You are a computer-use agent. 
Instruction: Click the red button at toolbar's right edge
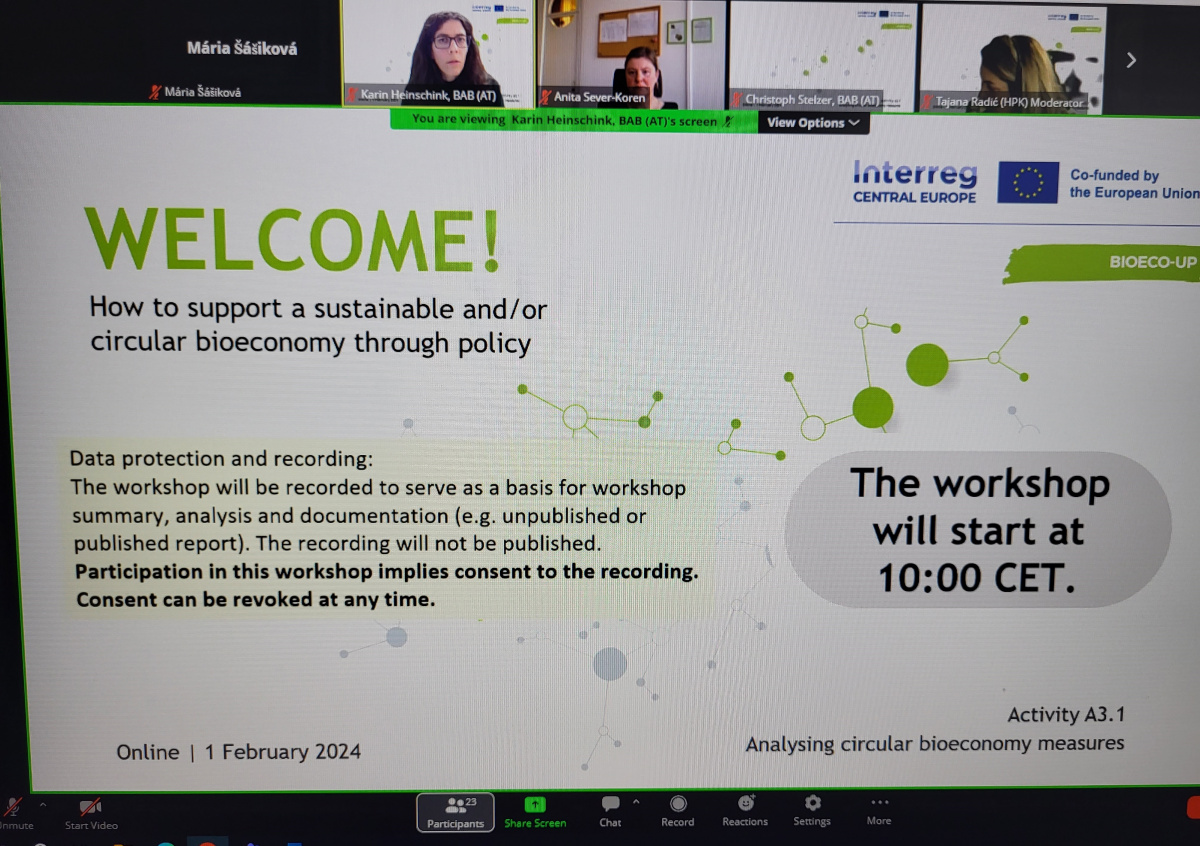pyautogui.click(x=1193, y=806)
